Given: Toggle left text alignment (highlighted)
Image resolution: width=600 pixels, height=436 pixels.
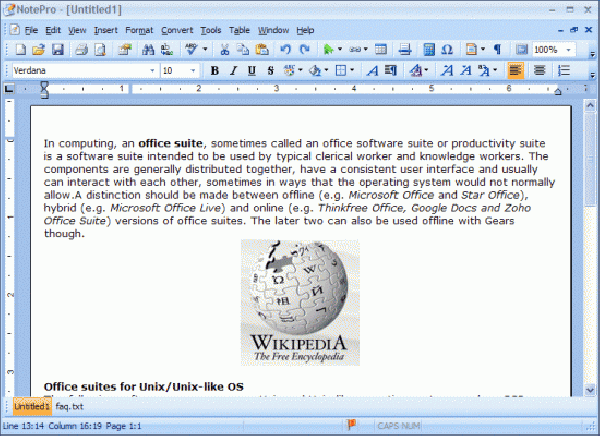Looking at the screenshot, I should point(515,70).
